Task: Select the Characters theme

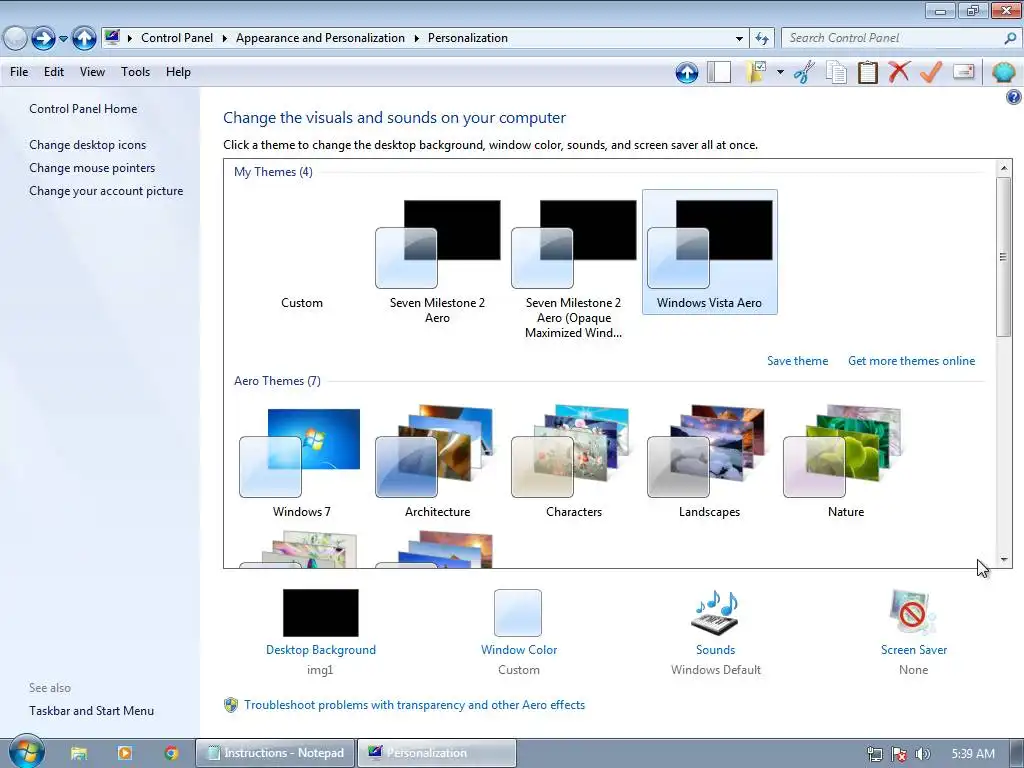Action: tap(573, 460)
